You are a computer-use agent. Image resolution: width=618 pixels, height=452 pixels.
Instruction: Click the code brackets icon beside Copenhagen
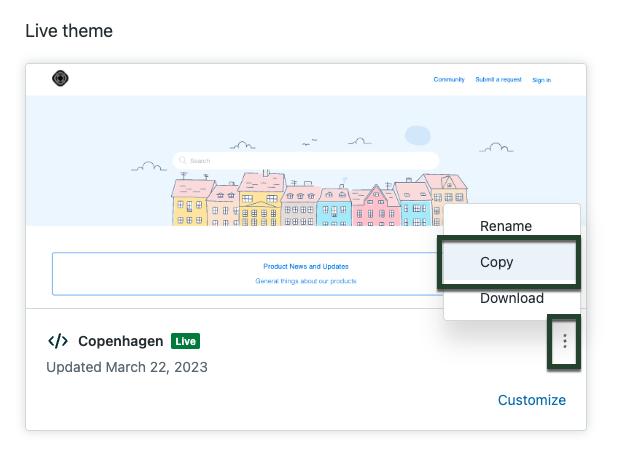pyautogui.click(x=58, y=341)
